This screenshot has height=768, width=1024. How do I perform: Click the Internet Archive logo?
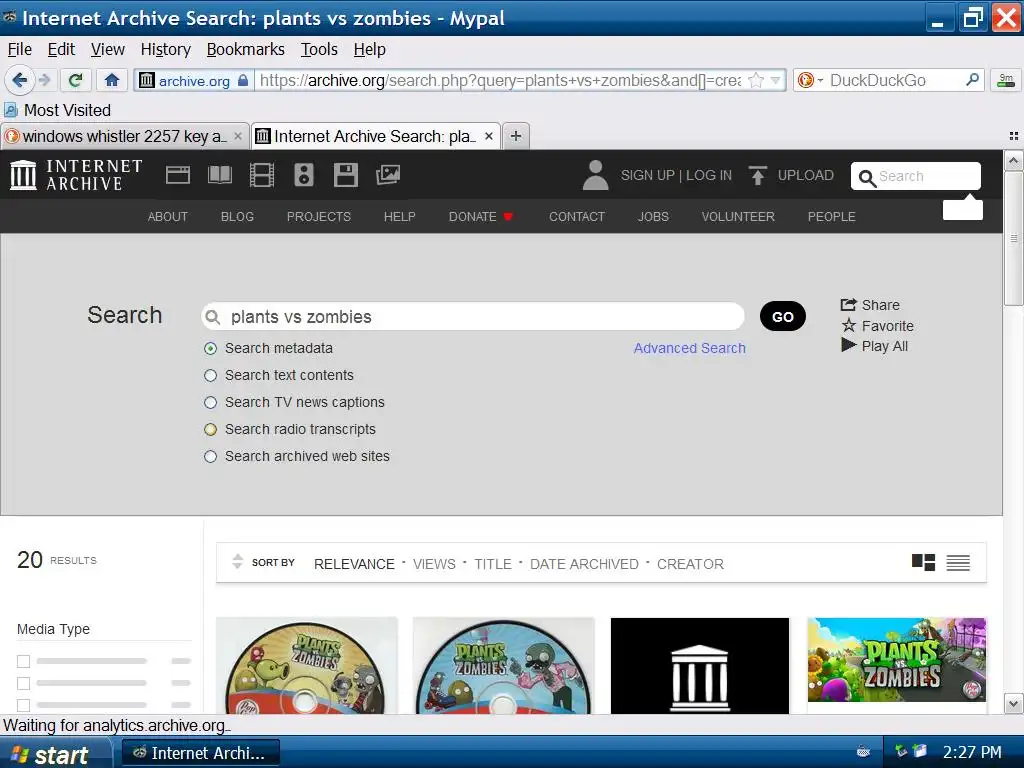tap(76, 175)
